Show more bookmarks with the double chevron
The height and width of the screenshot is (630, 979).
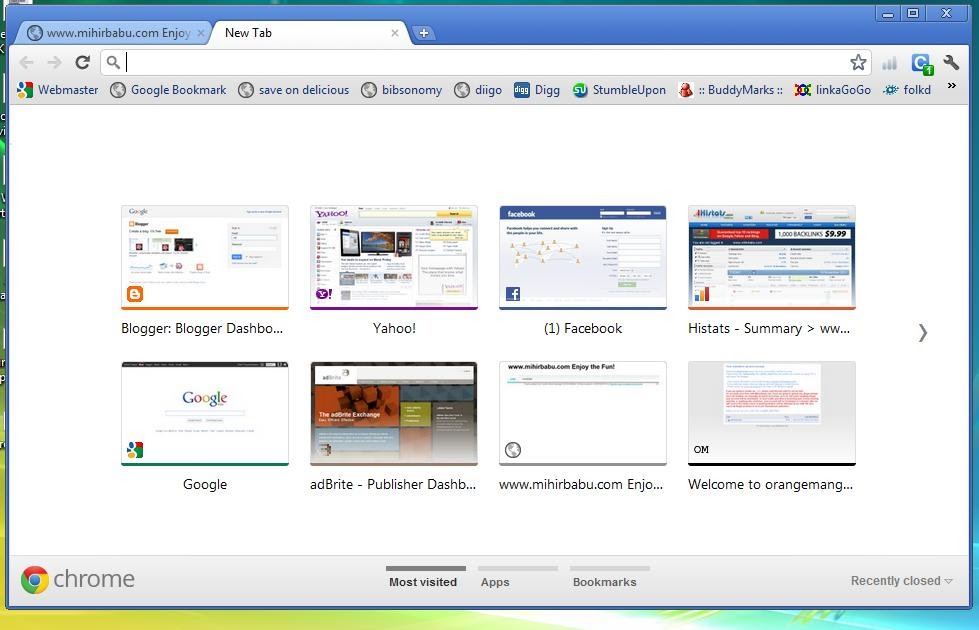952,86
